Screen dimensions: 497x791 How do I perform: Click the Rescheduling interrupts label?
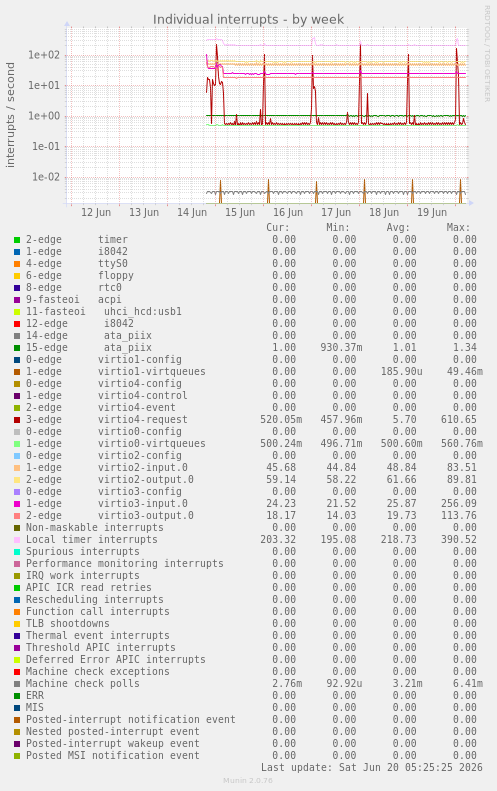(x=95, y=600)
